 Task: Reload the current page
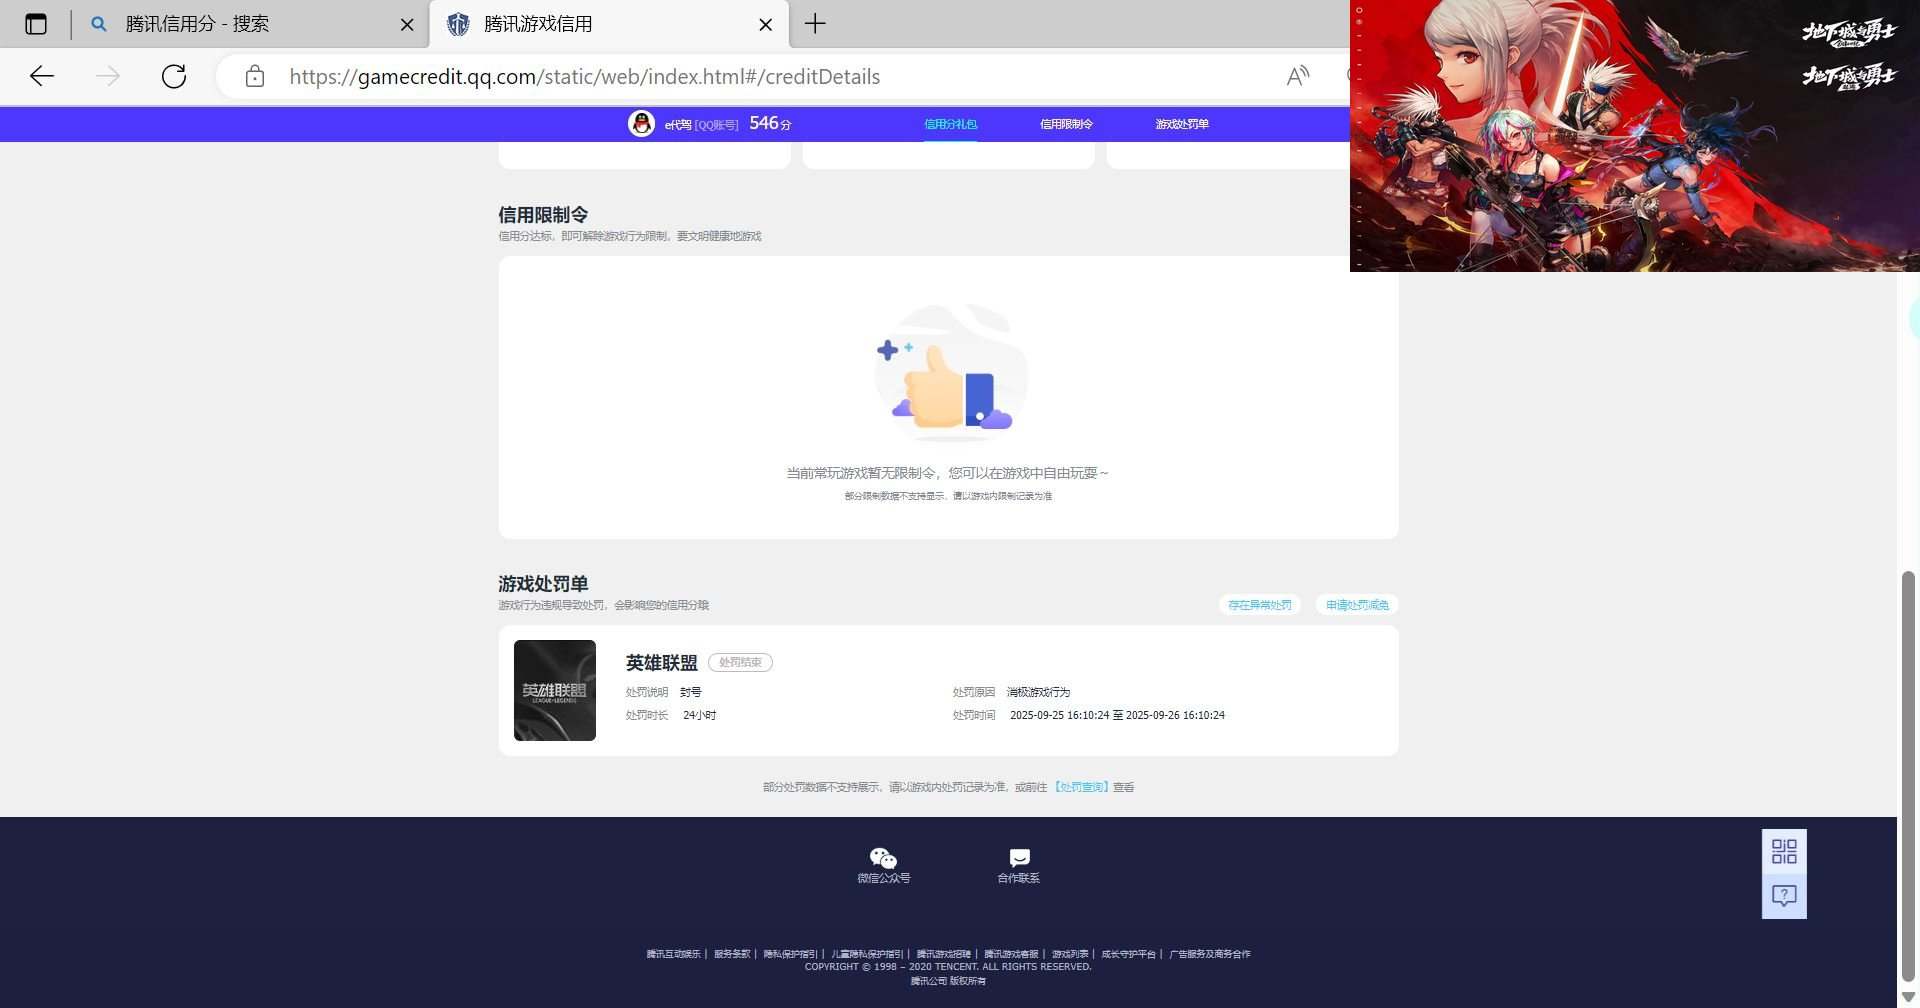[174, 77]
